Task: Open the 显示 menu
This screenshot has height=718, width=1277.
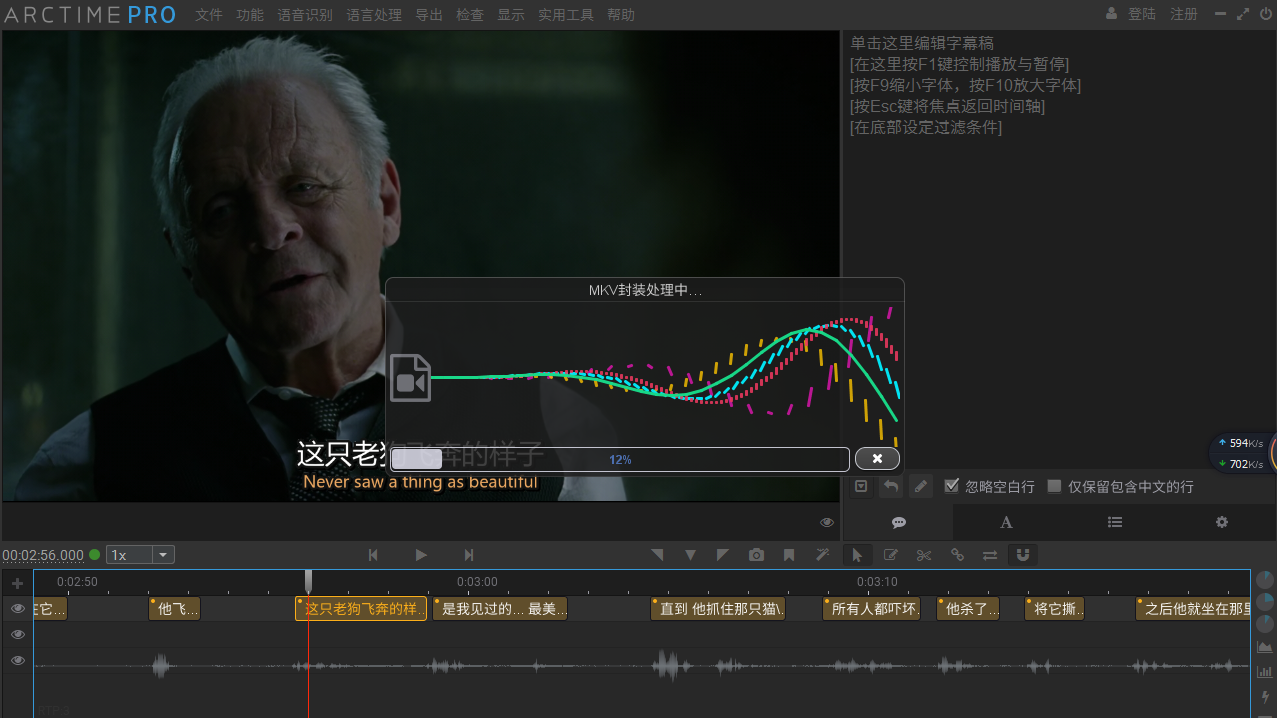Action: (x=511, y=15)
